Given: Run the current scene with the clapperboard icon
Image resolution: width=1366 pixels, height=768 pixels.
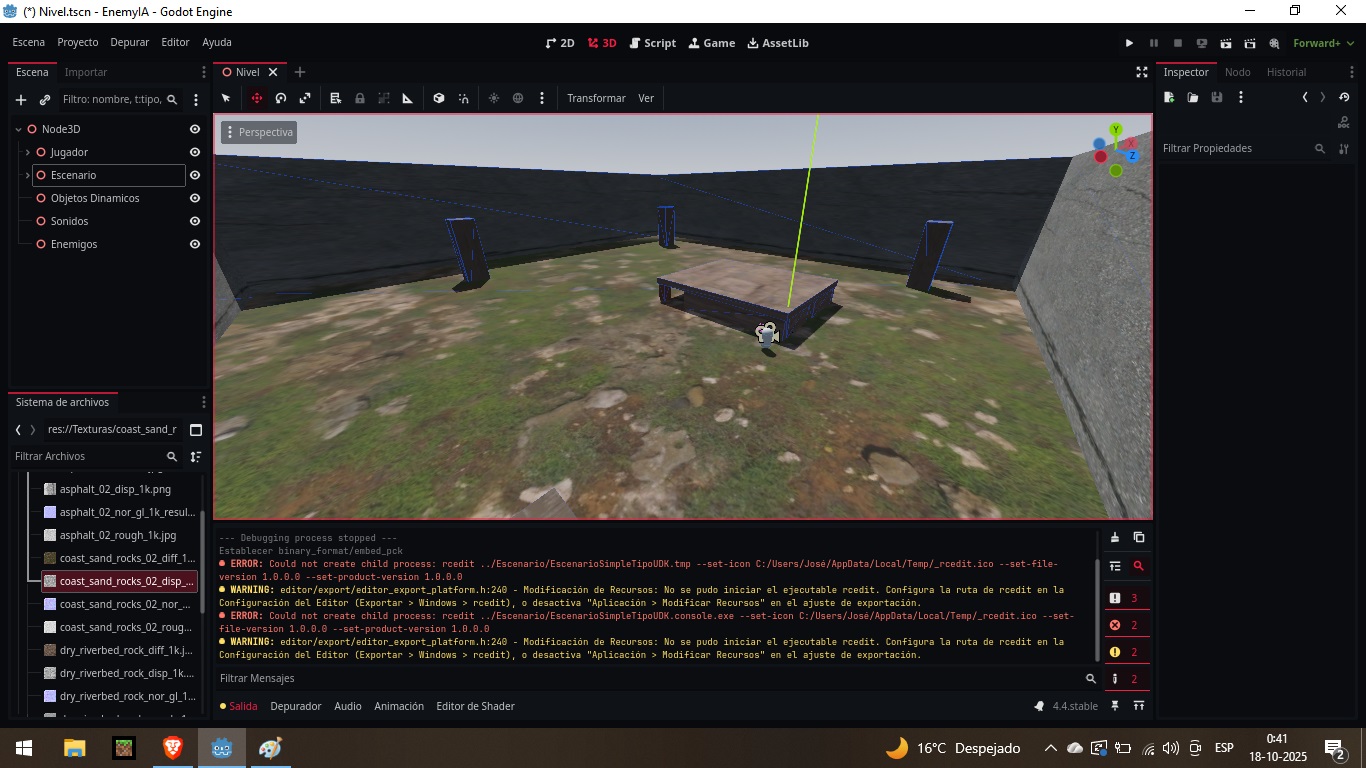Looking at the screenshot, I should click(1226, 43).
